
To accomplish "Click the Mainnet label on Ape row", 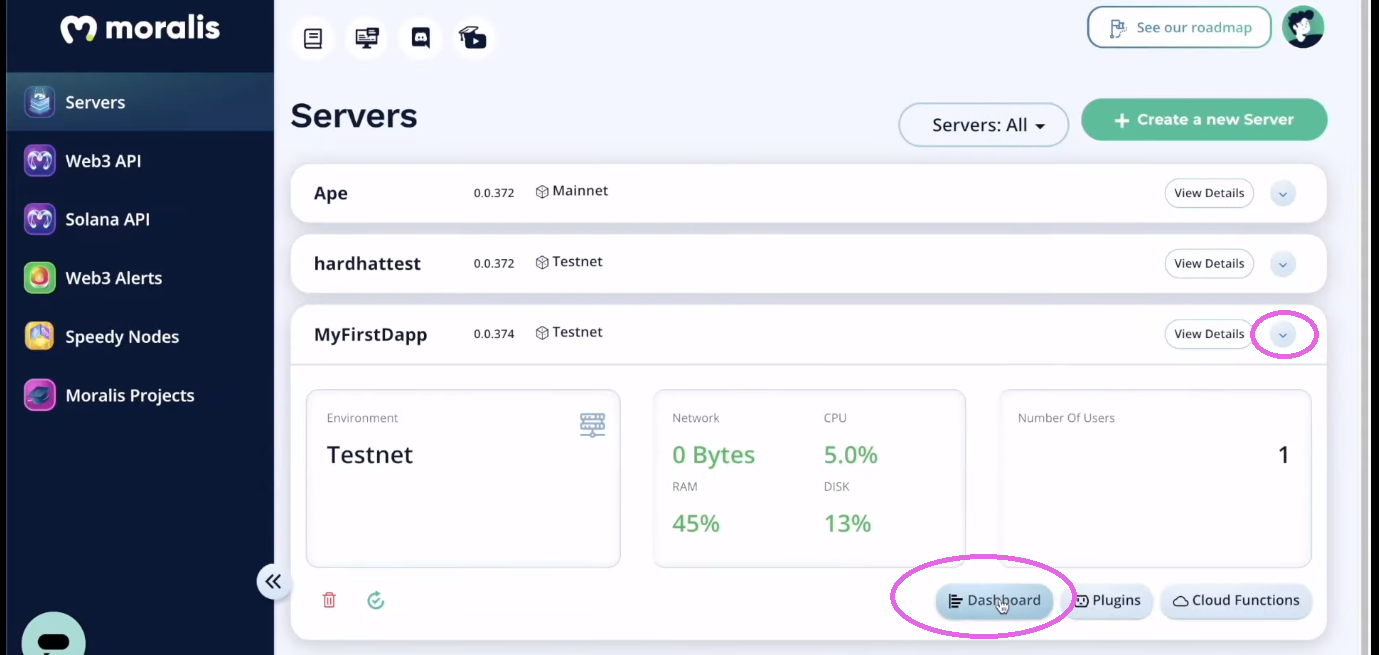I will [x=580, y=191].
